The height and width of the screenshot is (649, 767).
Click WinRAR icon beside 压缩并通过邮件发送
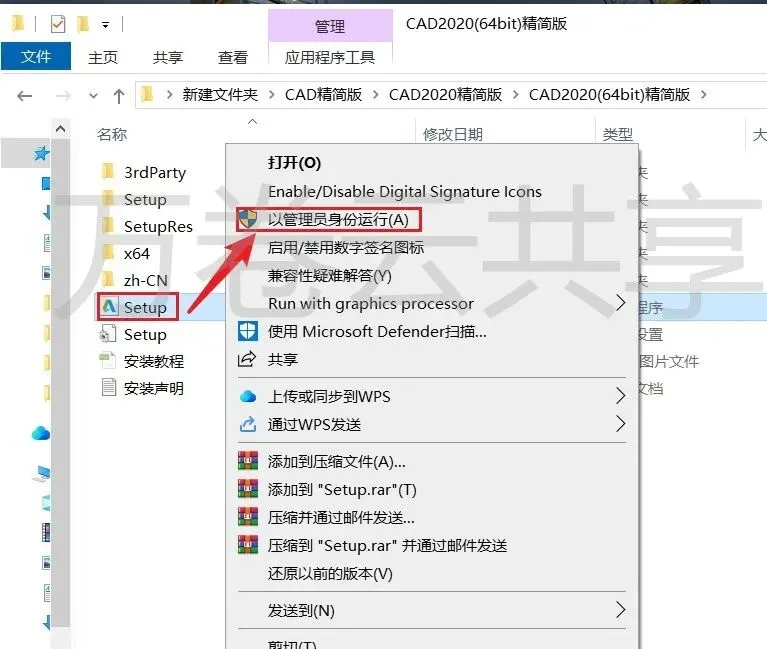[248, 516]
